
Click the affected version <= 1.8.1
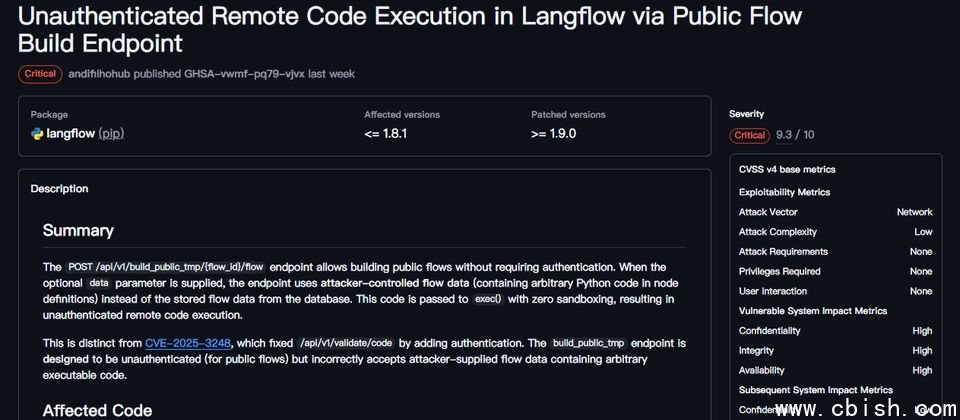tap(386, 133)
